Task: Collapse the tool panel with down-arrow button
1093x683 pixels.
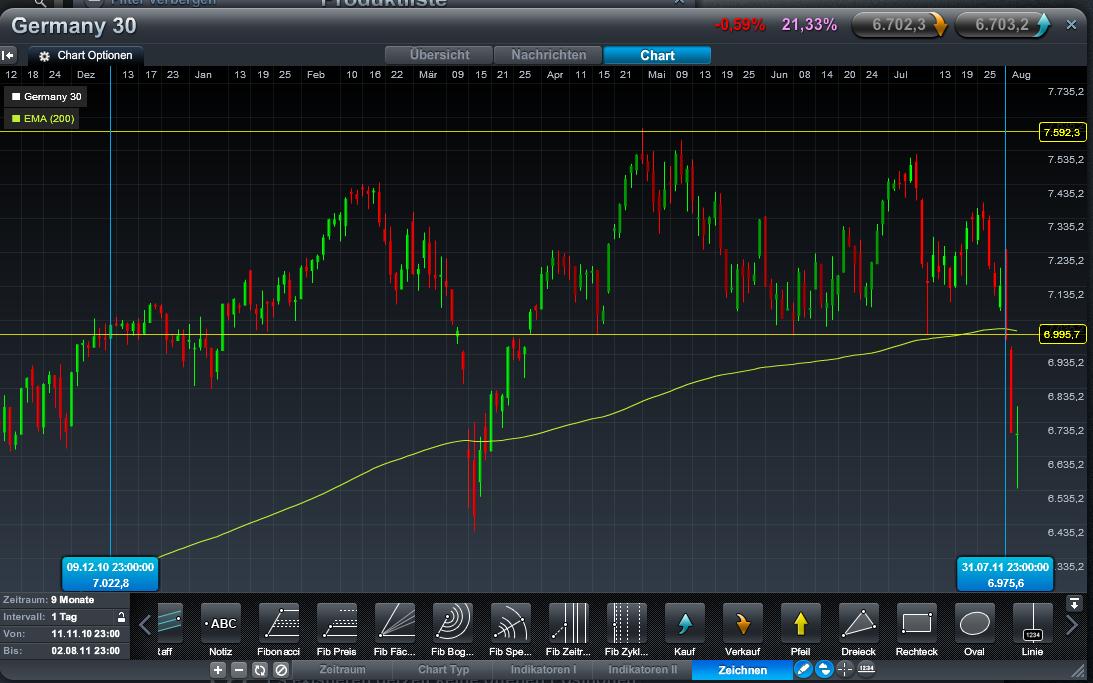Action: (x=1074, y=604)
